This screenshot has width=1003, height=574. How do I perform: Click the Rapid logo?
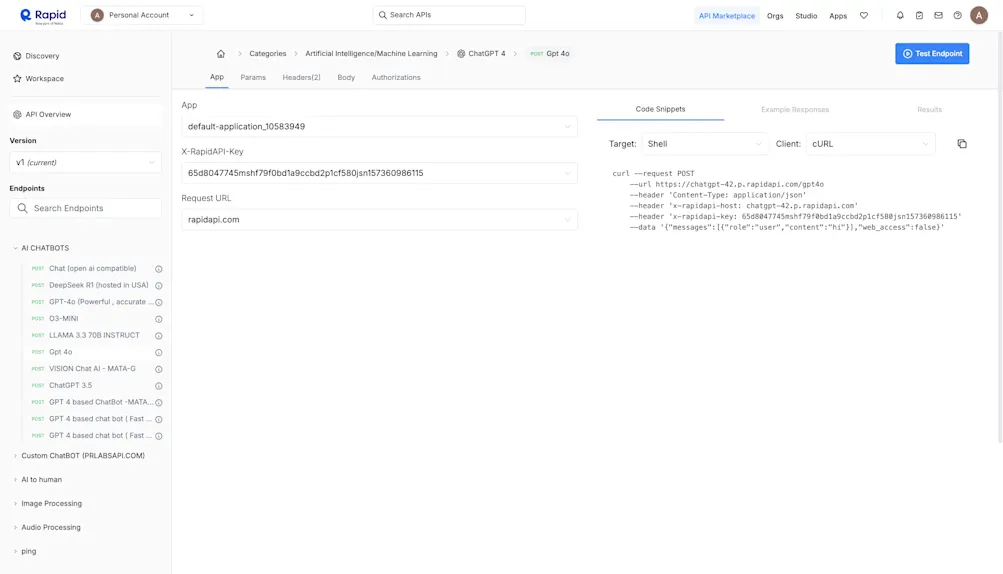pos(43,15)
